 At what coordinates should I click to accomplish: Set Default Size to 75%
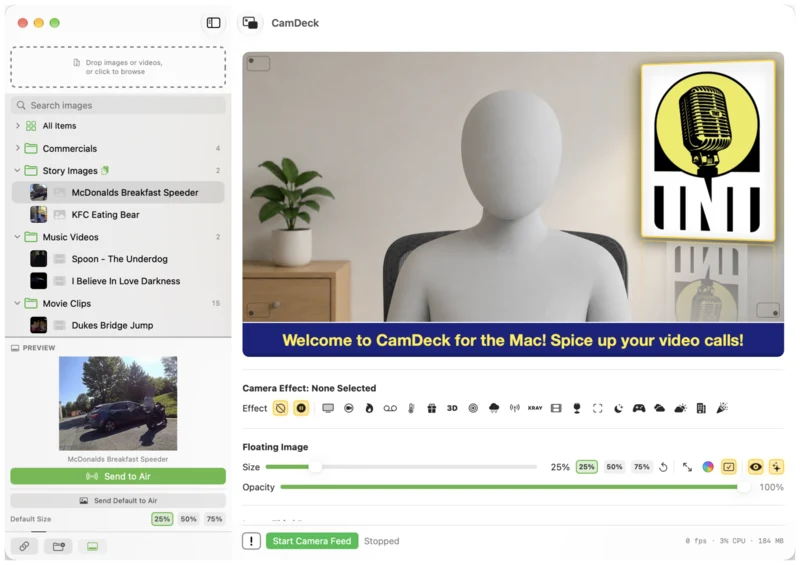point(214,519)
